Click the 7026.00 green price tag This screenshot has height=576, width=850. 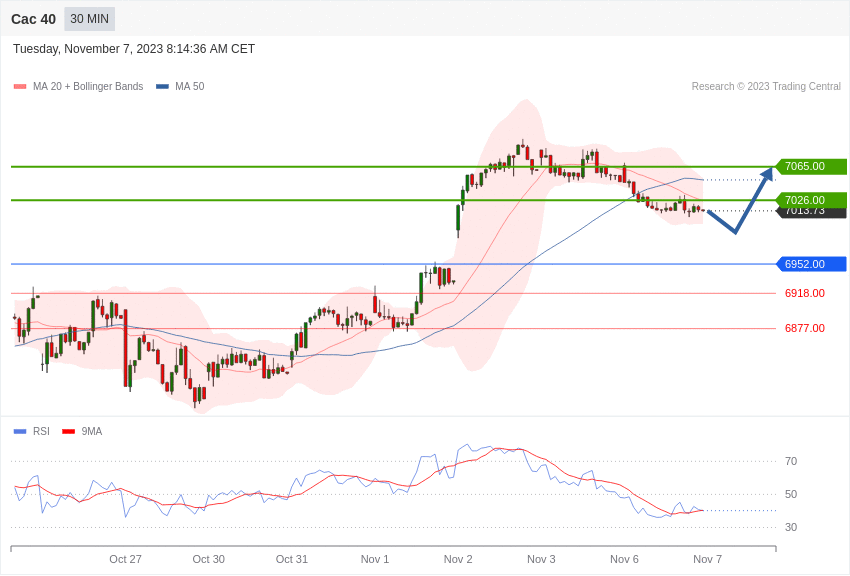pyautogui.click(x=811, y=199)
